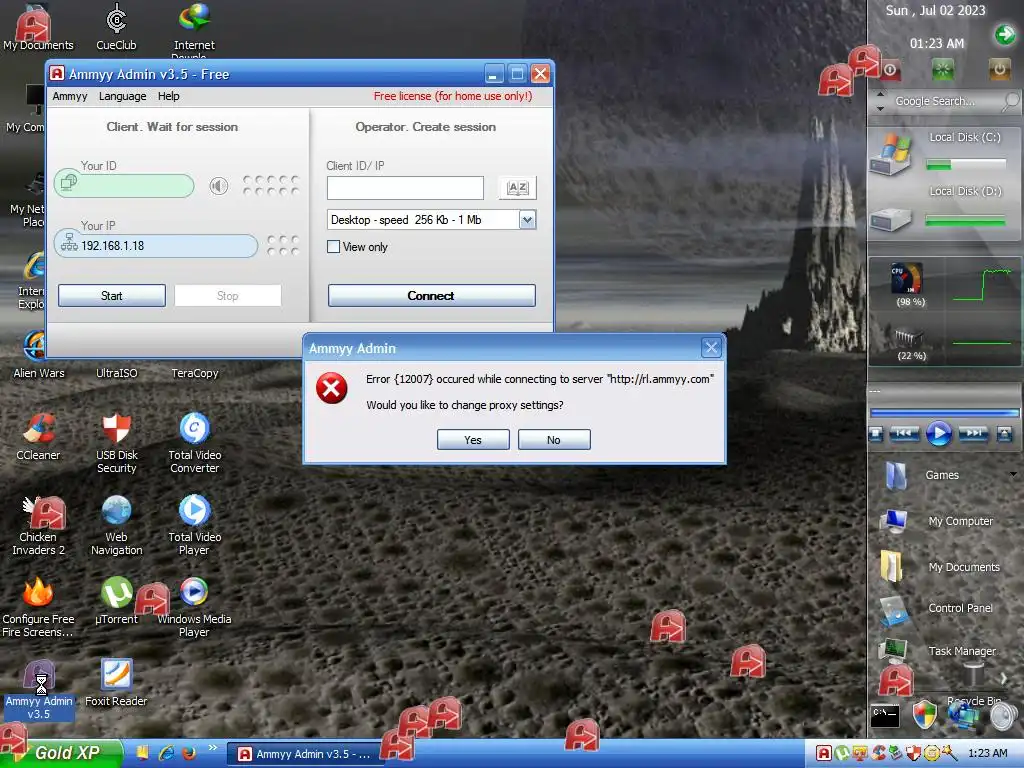Open Configure Free Fire Screensaver icon
Viewport: 1024px width, 768px height.
pyautogui.click(x=38, y=607)
